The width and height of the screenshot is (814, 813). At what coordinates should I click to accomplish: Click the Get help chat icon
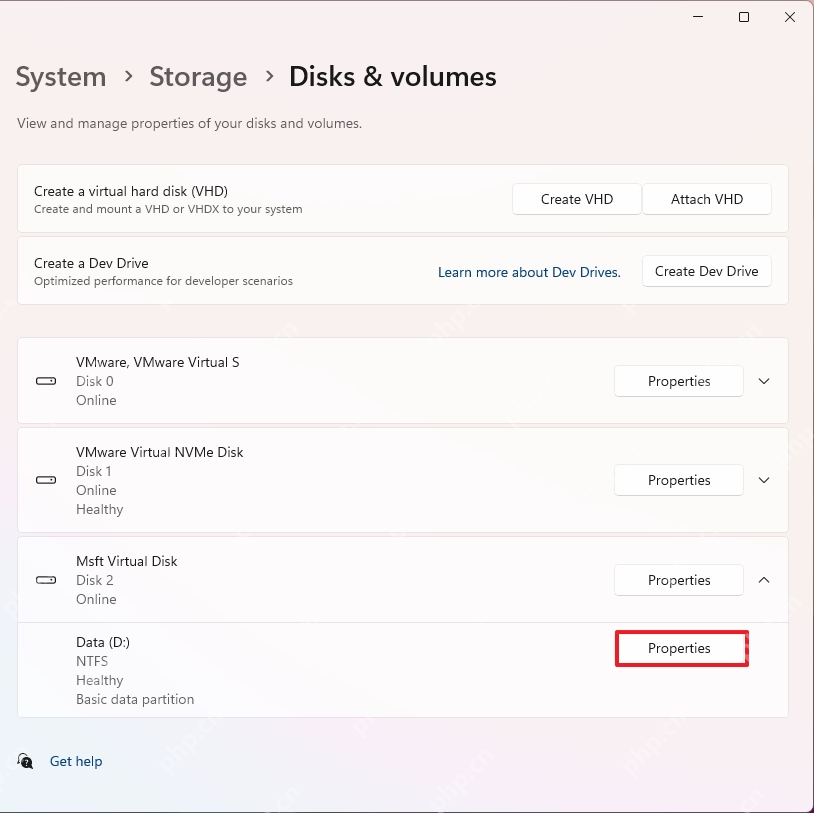[x=25, y=761]
